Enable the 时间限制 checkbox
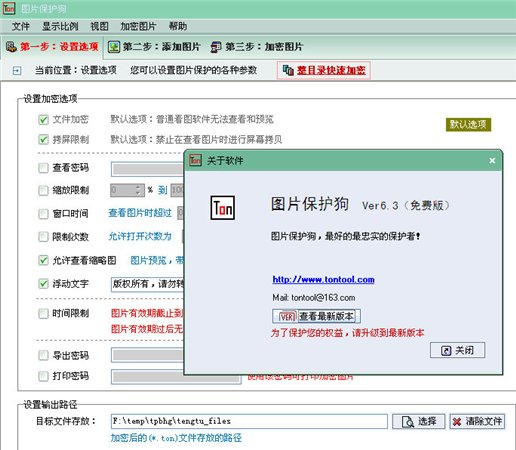The image size is (516, 450). pyautogui.click(x=43, y=313)
